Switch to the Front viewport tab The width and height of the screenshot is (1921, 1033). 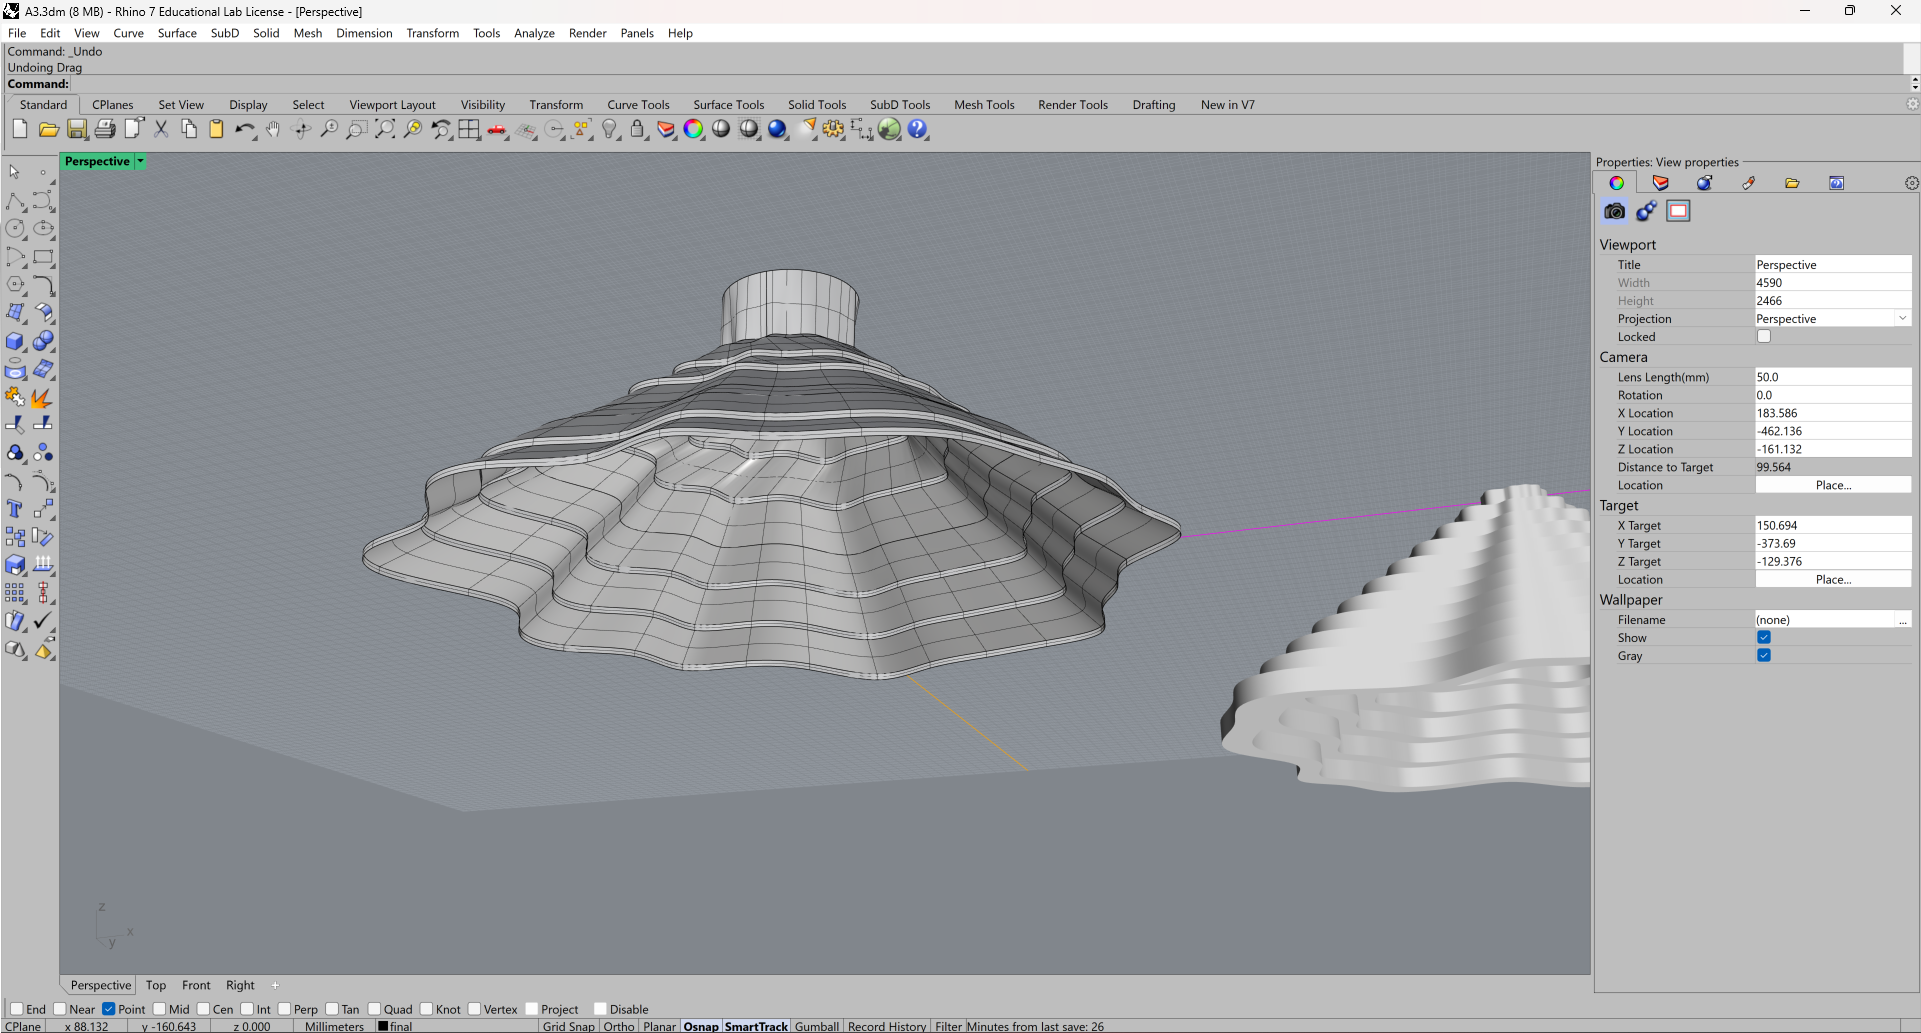pyautogui.click(x=196, y=985)
